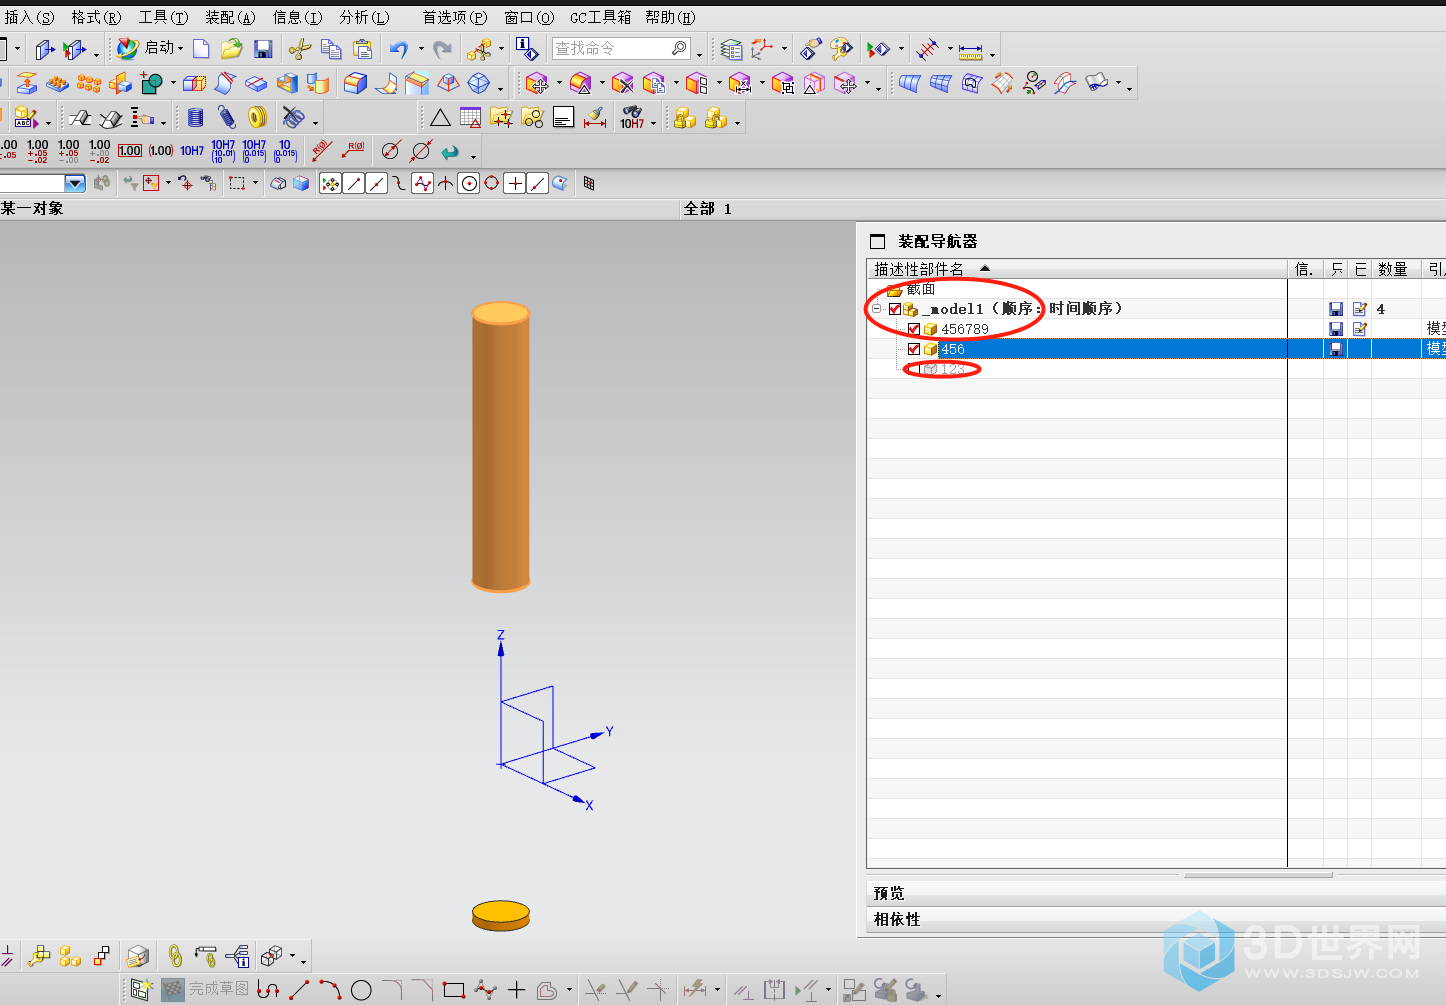
Task: Click the Measure Distance ruler icon
Action: tap(970, 49)
